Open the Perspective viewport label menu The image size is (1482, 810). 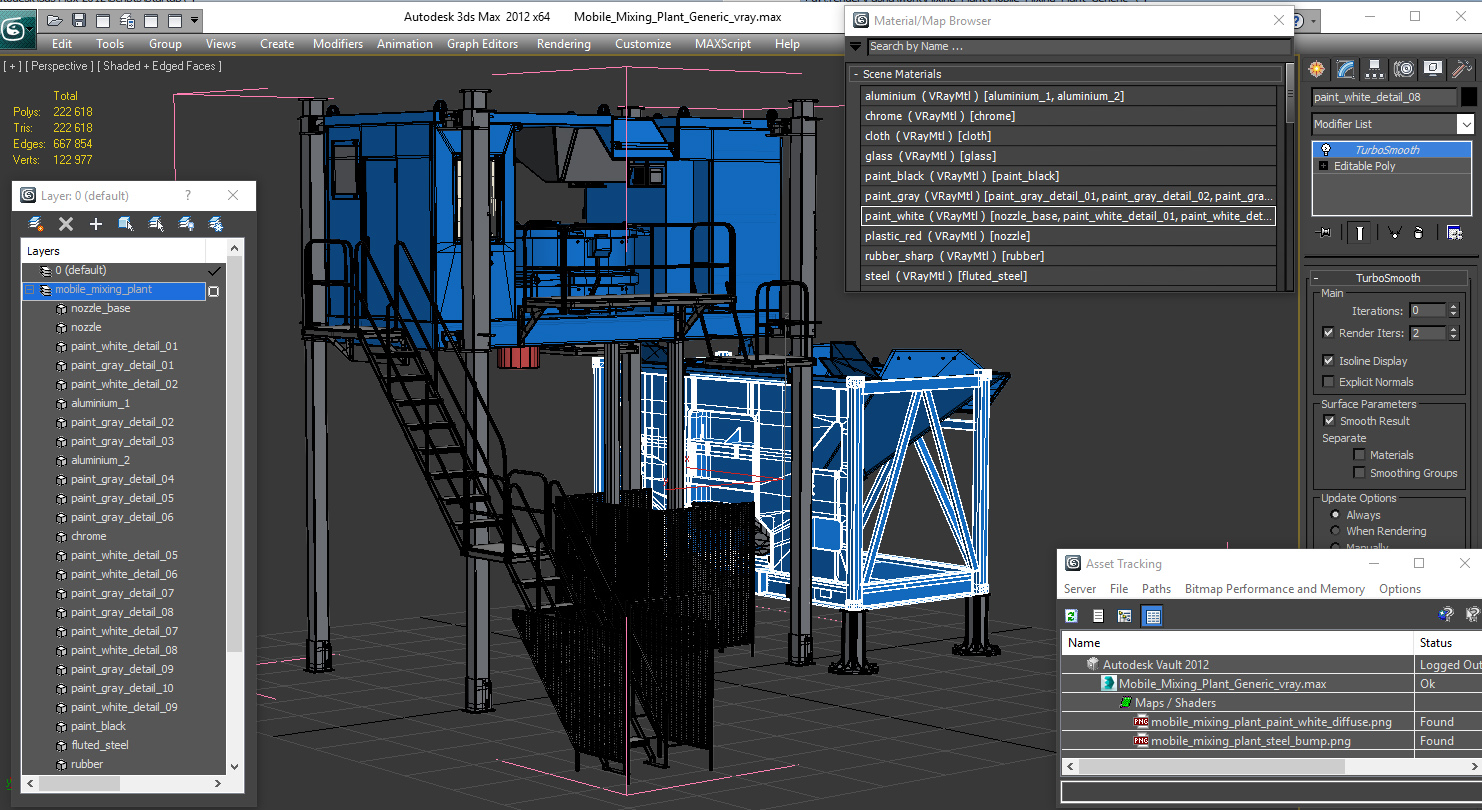pos(59,66)
